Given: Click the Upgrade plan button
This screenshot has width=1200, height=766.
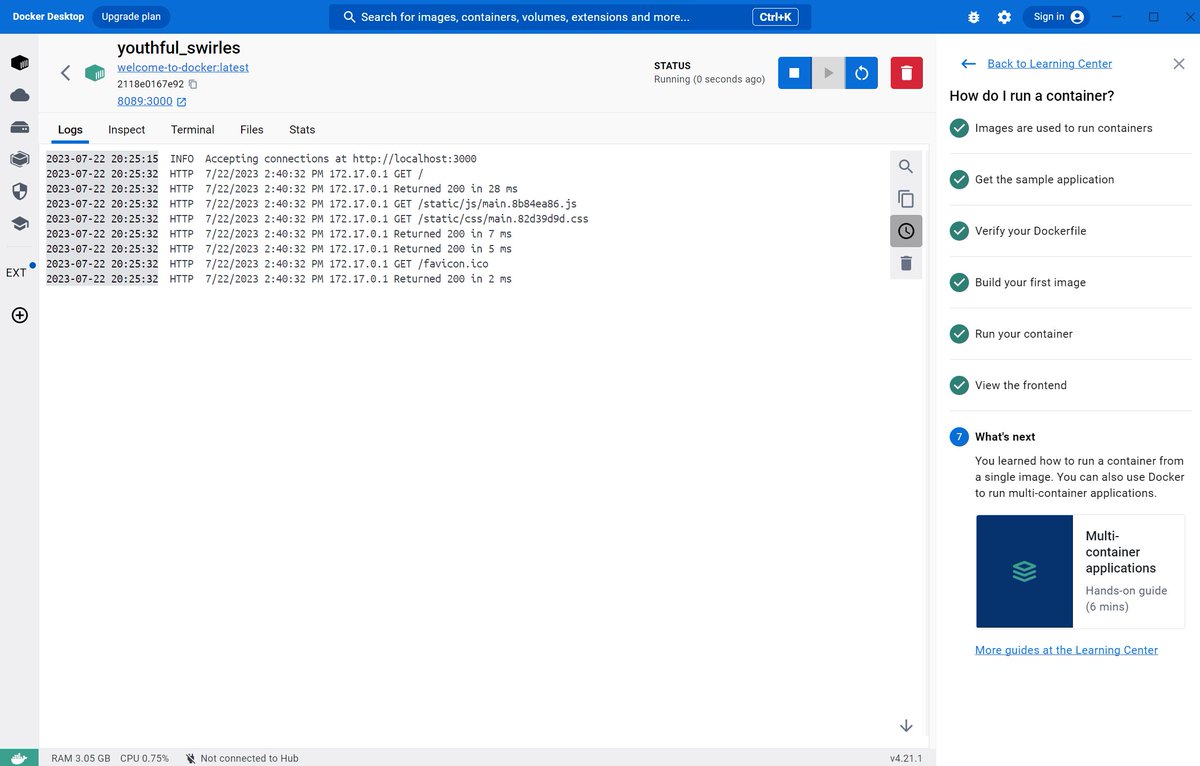Looking at the screenshot, I should (131, 17).
